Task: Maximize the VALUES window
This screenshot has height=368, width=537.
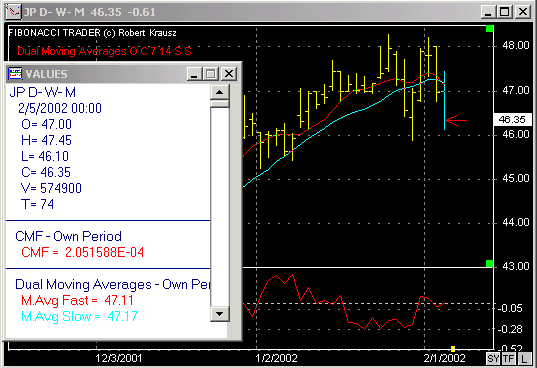Action: tap(211, 74)
